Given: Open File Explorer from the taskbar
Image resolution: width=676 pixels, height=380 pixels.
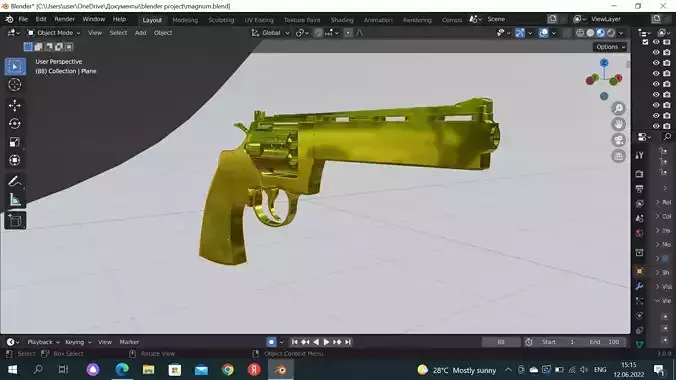Looking at the screenshot, I should pyautogui.click(x=148, y=370).
